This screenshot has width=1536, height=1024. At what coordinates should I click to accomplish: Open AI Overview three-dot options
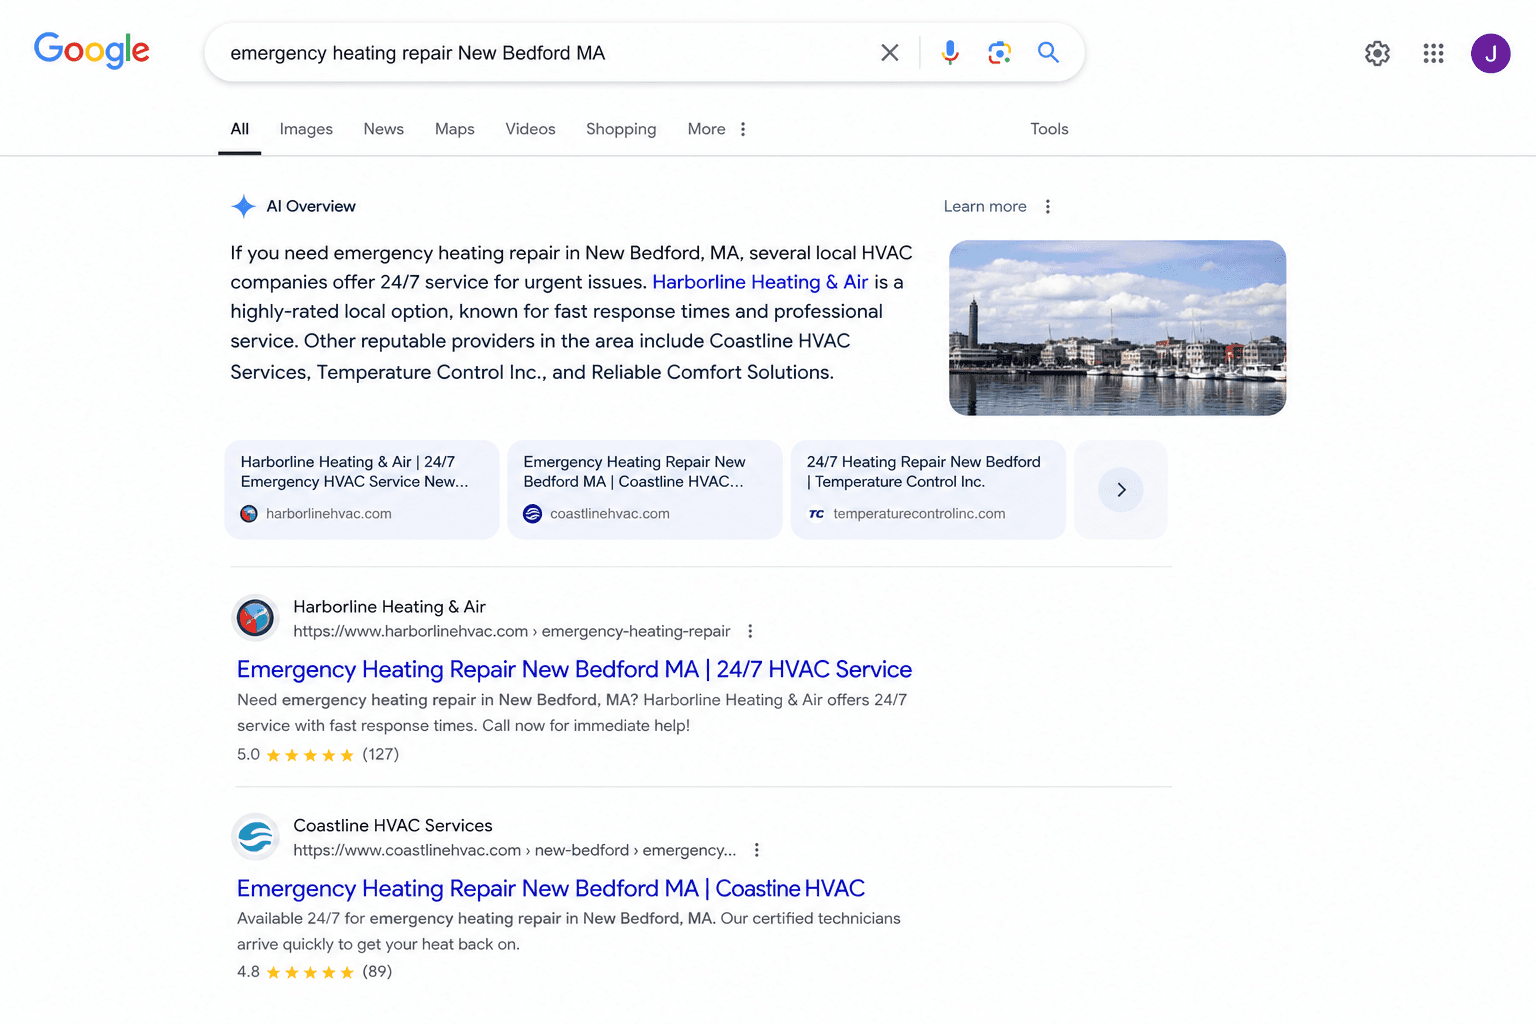(x=1048, y=206)
